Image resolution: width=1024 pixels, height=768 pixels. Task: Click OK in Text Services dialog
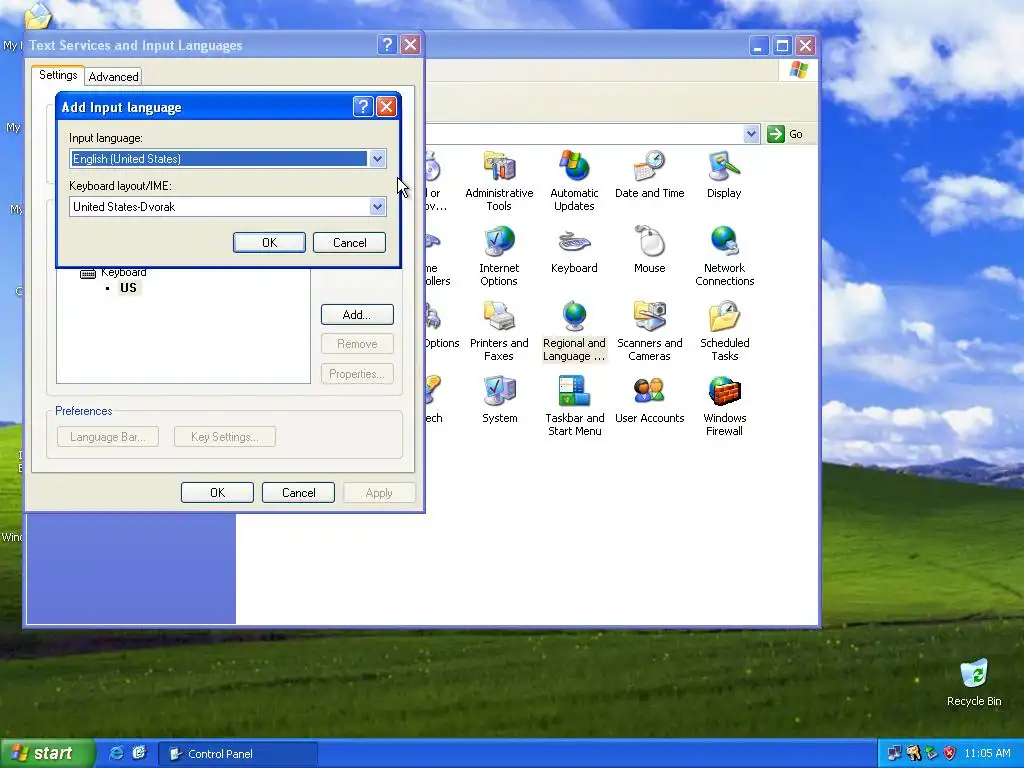click(217, 492)
